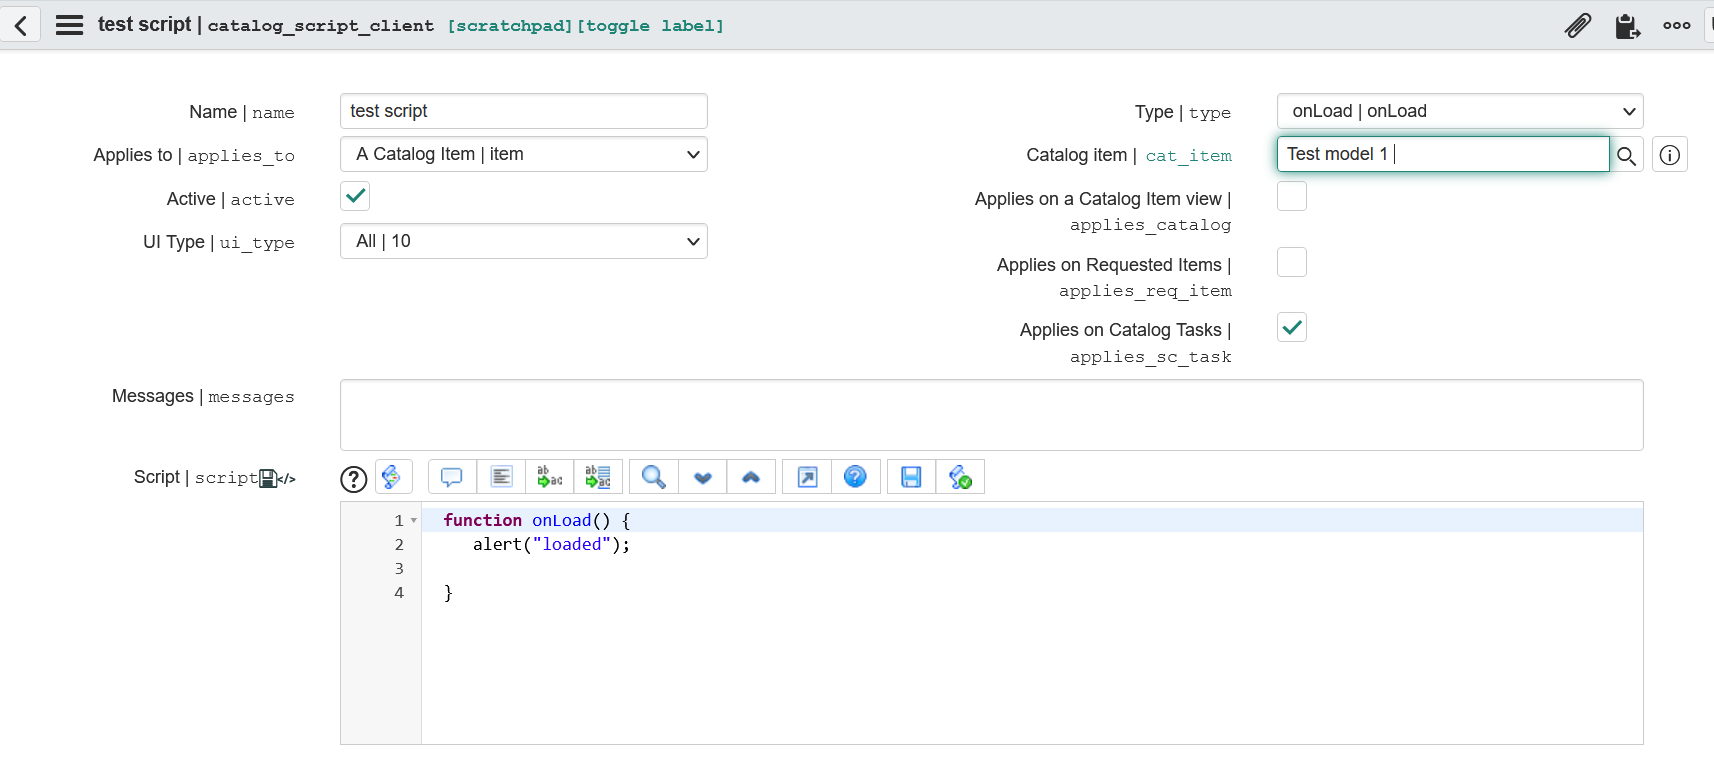Focus the Catalog item reference field
Viewport: 1714px width, 757px height.
click(1443, 154)
